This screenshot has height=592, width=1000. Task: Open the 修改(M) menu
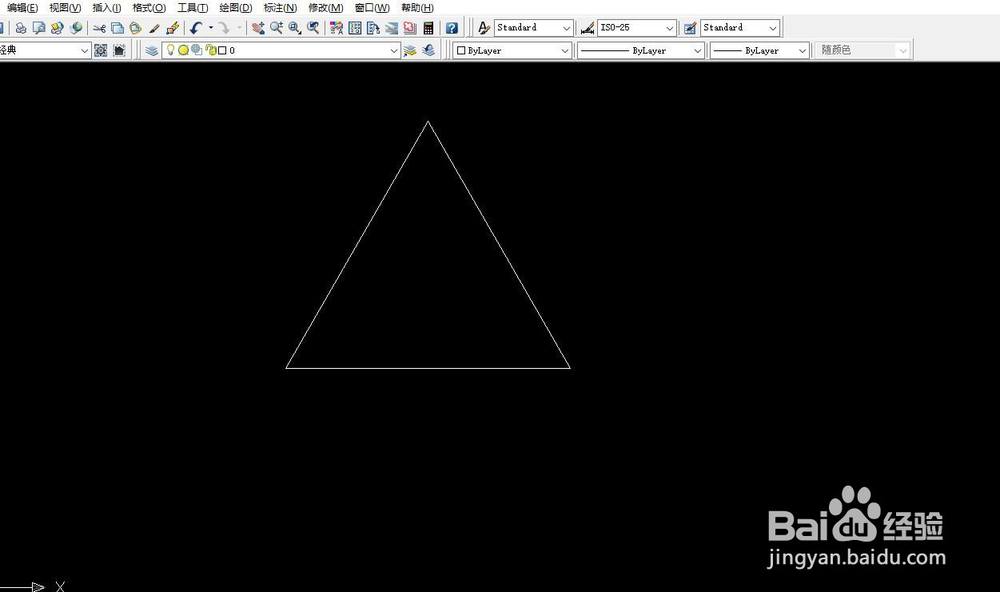(x=325, y=8)
